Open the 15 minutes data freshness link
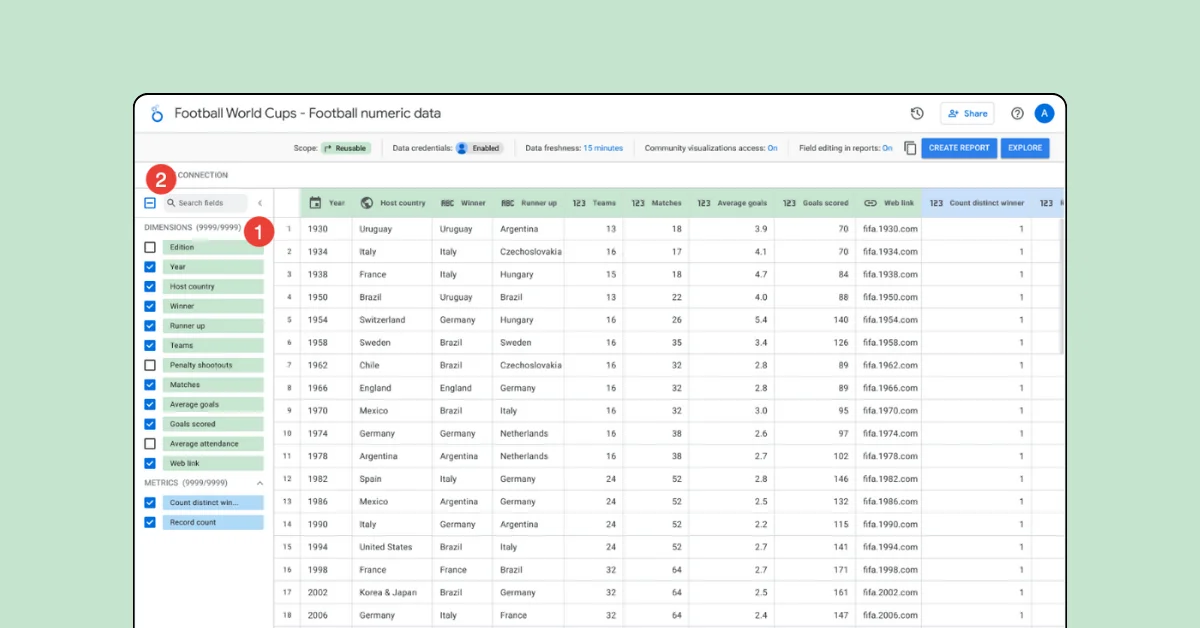Image resolution: width=1200 pixels, height=628 pixels. click(603, 148)
